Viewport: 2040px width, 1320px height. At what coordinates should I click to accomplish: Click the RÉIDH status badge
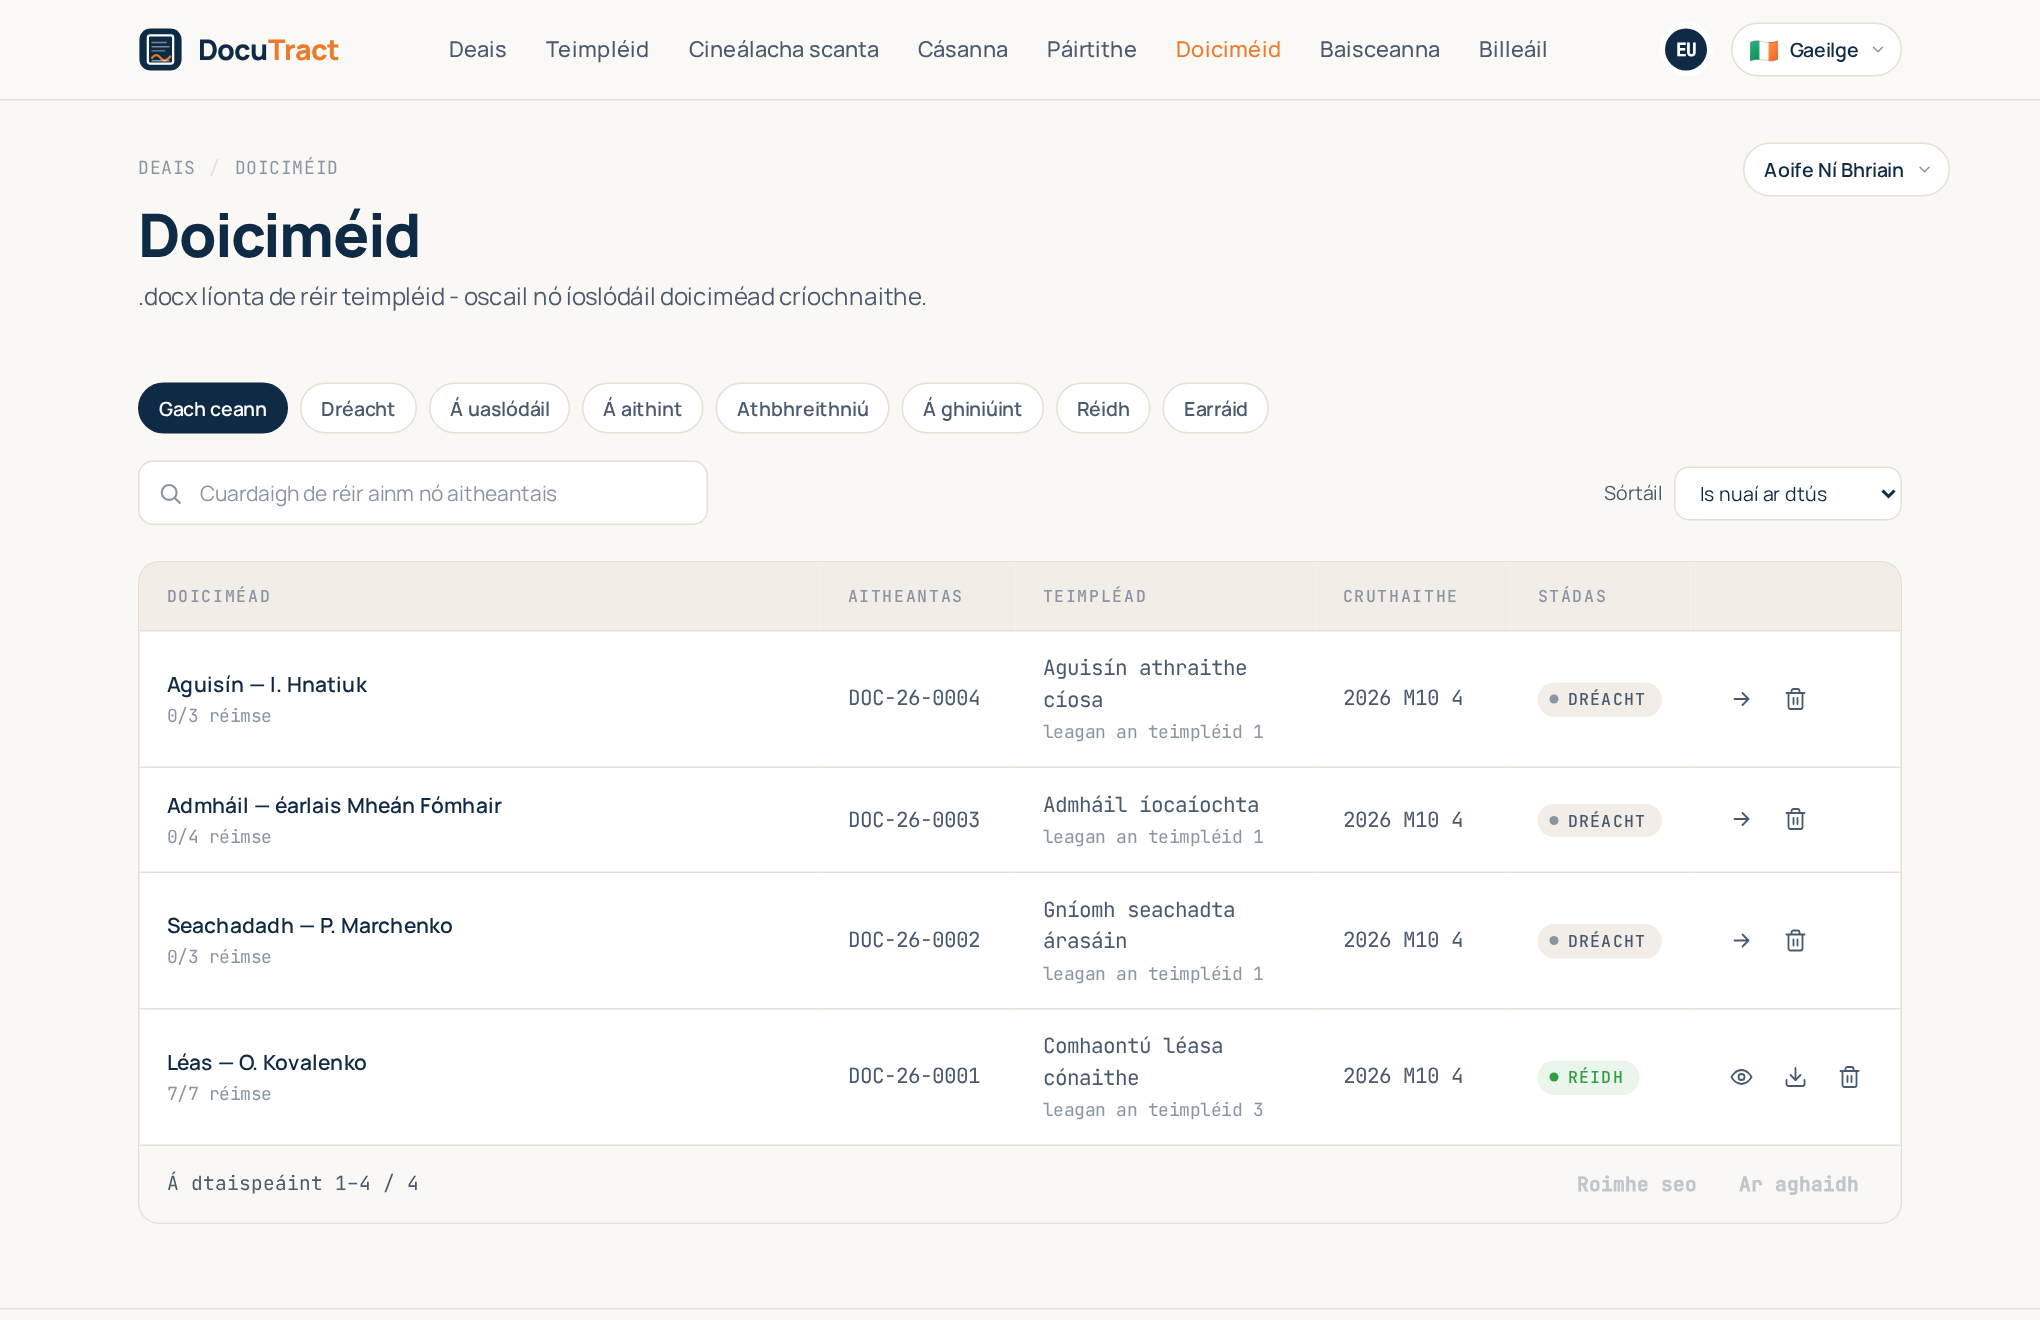1587,1077
